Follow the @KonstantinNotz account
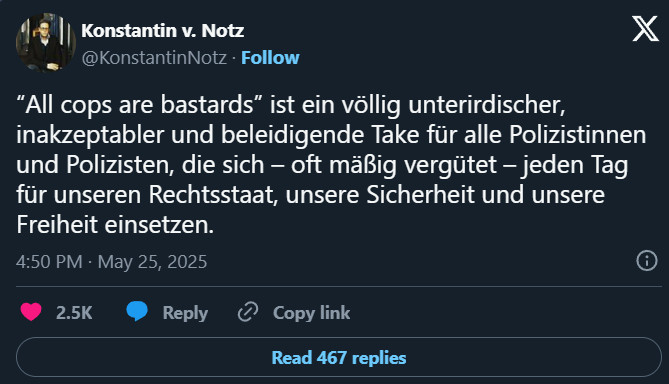669x384 pixels. coord(271,58)
